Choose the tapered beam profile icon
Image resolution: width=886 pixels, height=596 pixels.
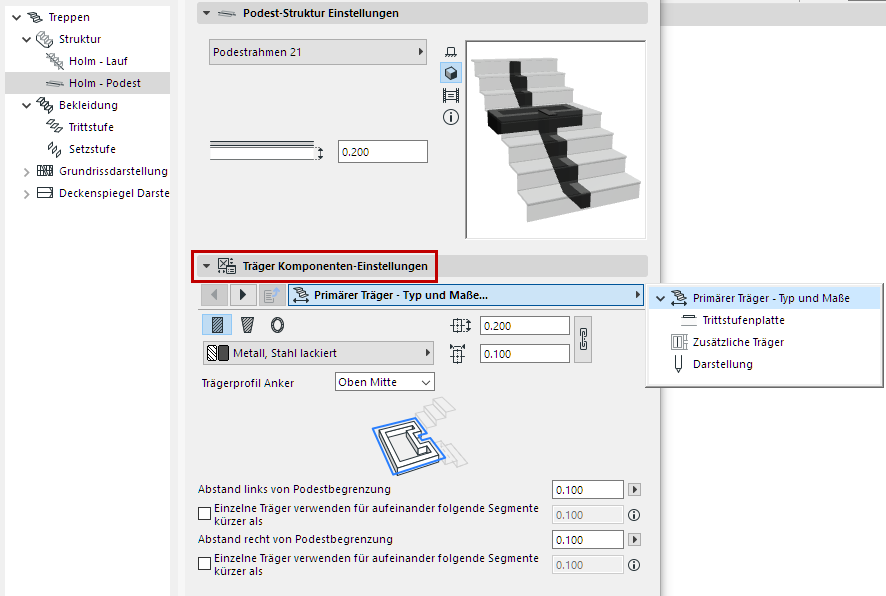(247, 325)
